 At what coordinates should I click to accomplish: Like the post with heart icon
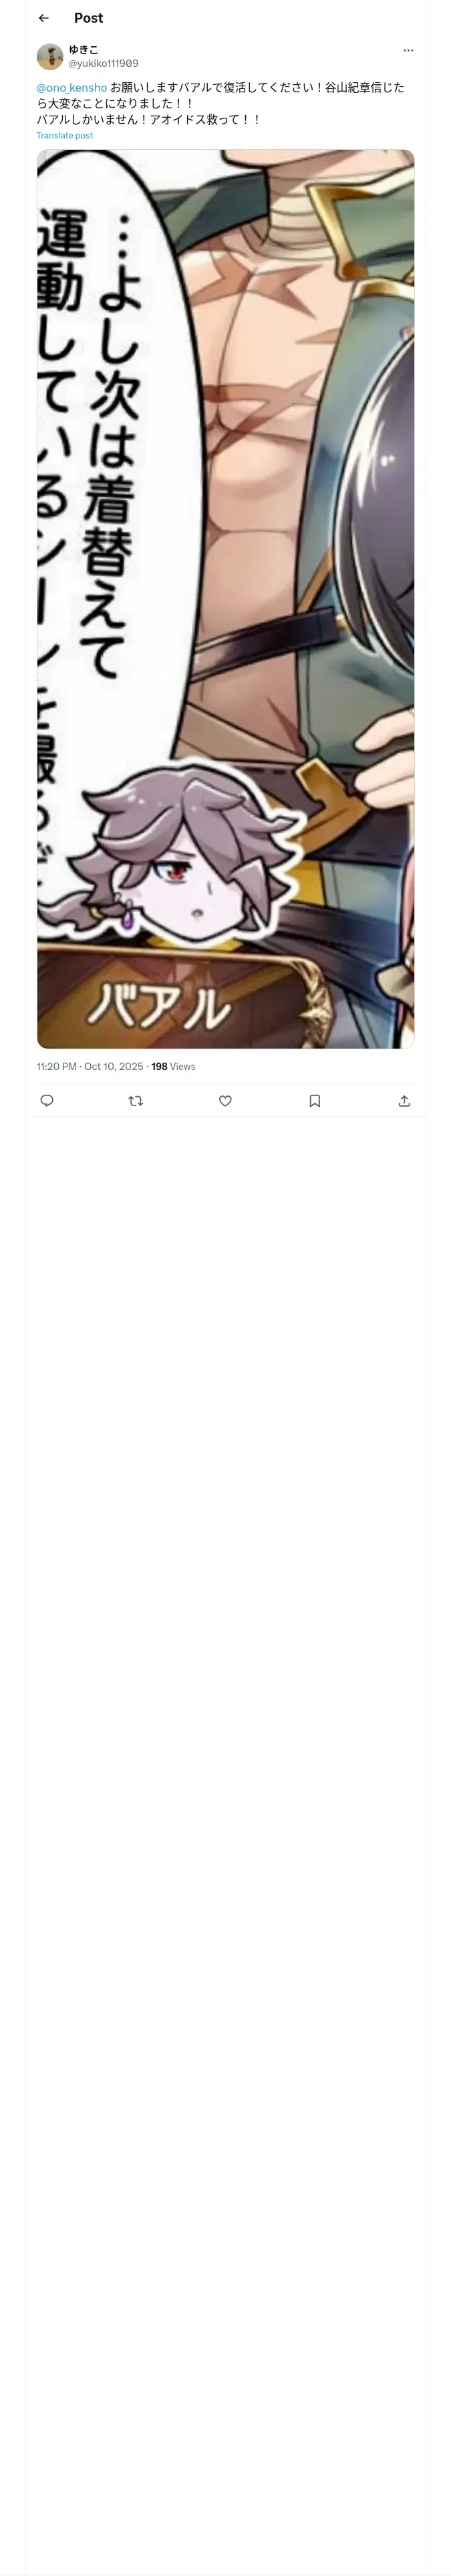tap(225, 1100)
